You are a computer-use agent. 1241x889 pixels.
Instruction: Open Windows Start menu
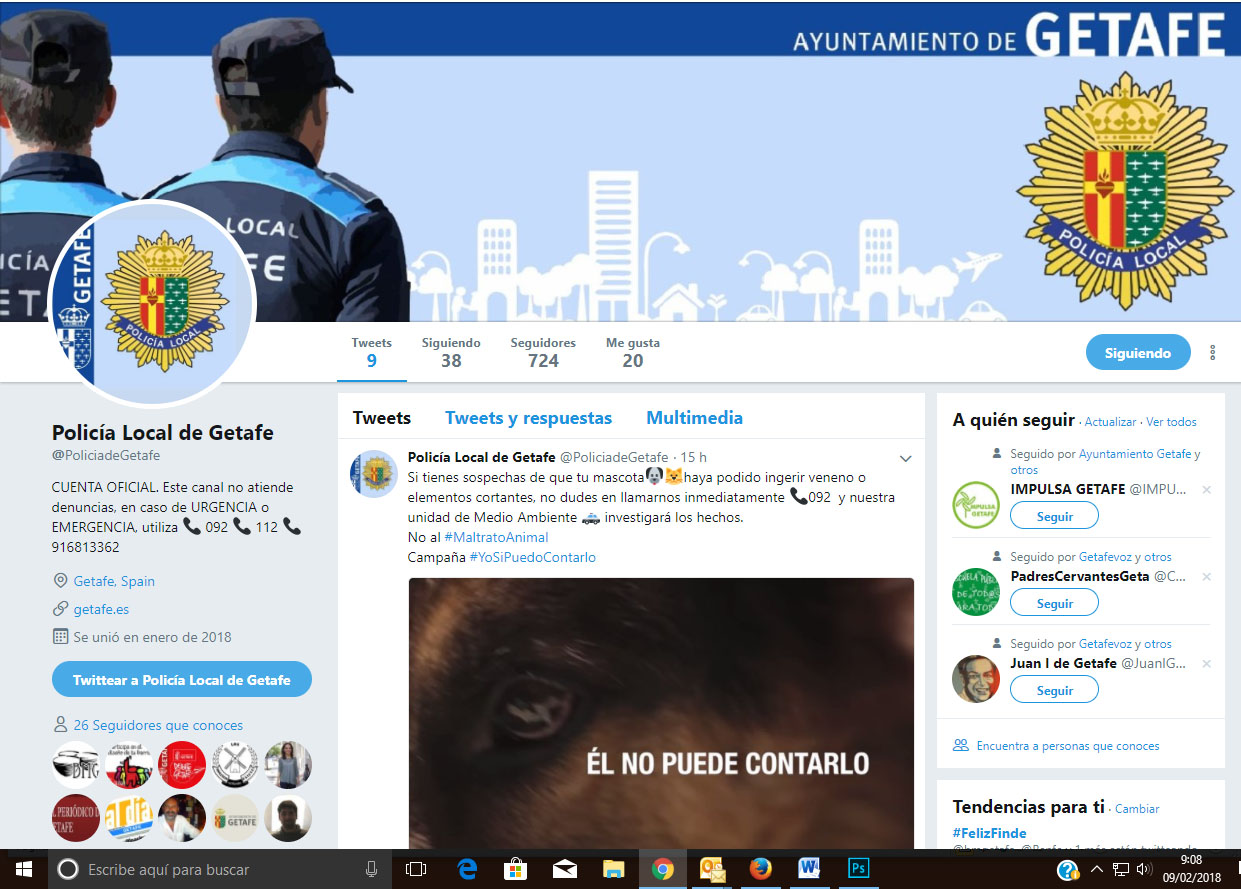(23, 869)
